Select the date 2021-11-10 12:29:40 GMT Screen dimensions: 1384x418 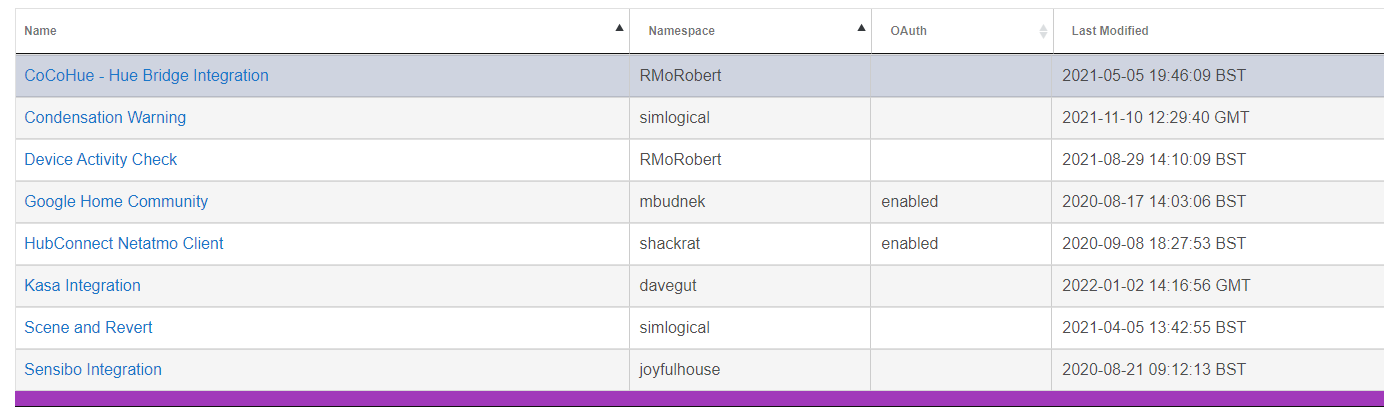pyautogui.click(x=1156, y=118)
